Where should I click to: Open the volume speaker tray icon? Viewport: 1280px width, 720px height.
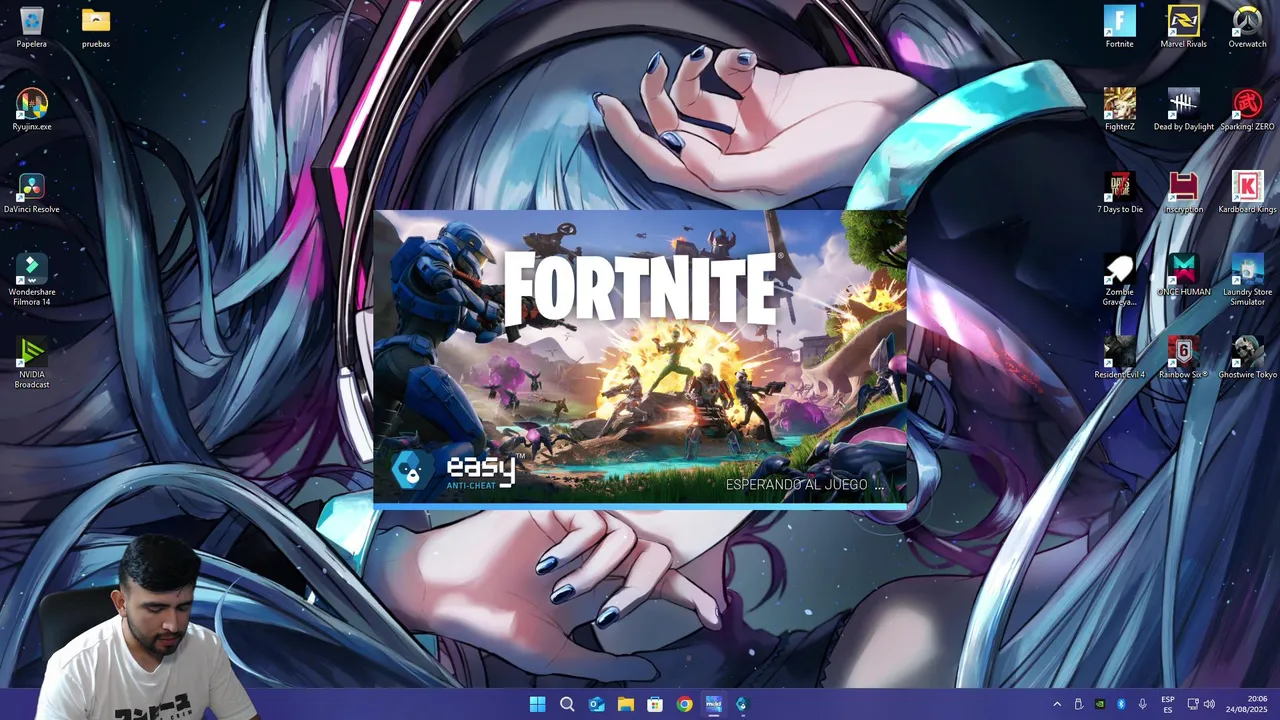(x=1209, y=704)
